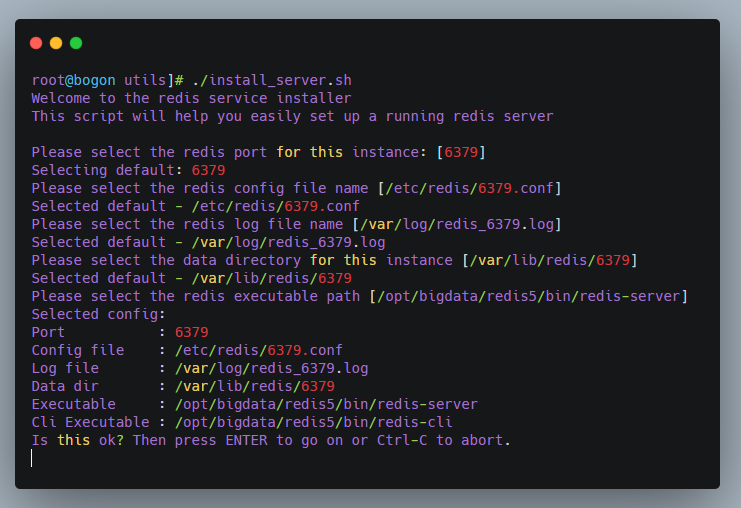Click line 'Please select the redis executable path'
Image resolution: width=741 pixels, height=508 pixels.
pos(360,296)
